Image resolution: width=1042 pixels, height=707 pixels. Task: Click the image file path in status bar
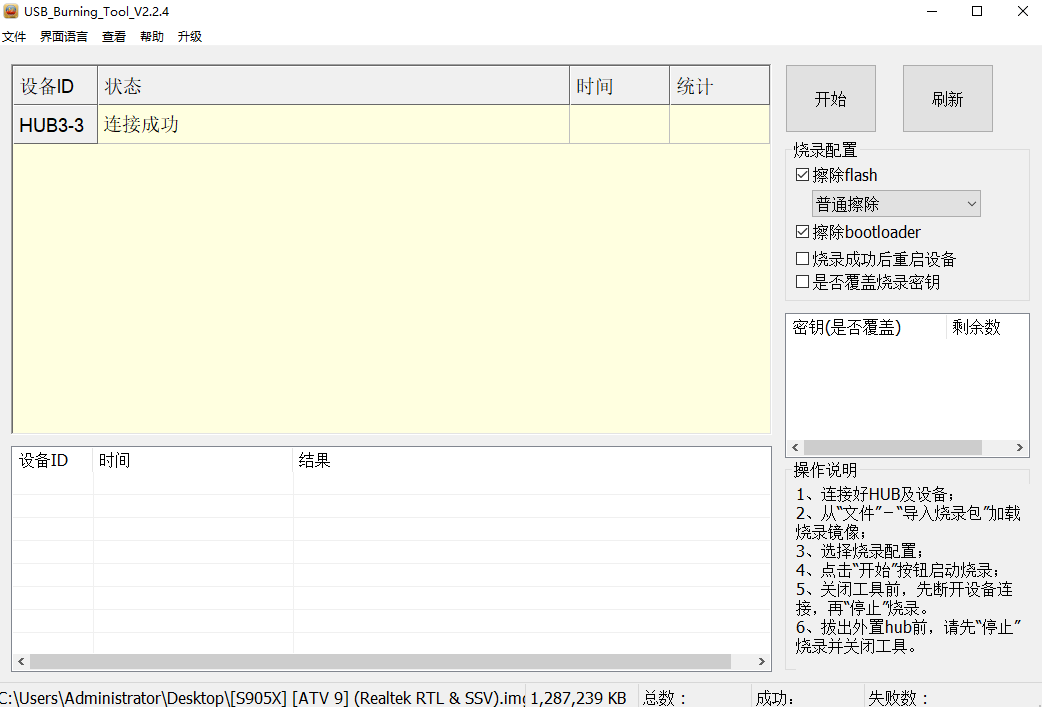pos(262,698)
